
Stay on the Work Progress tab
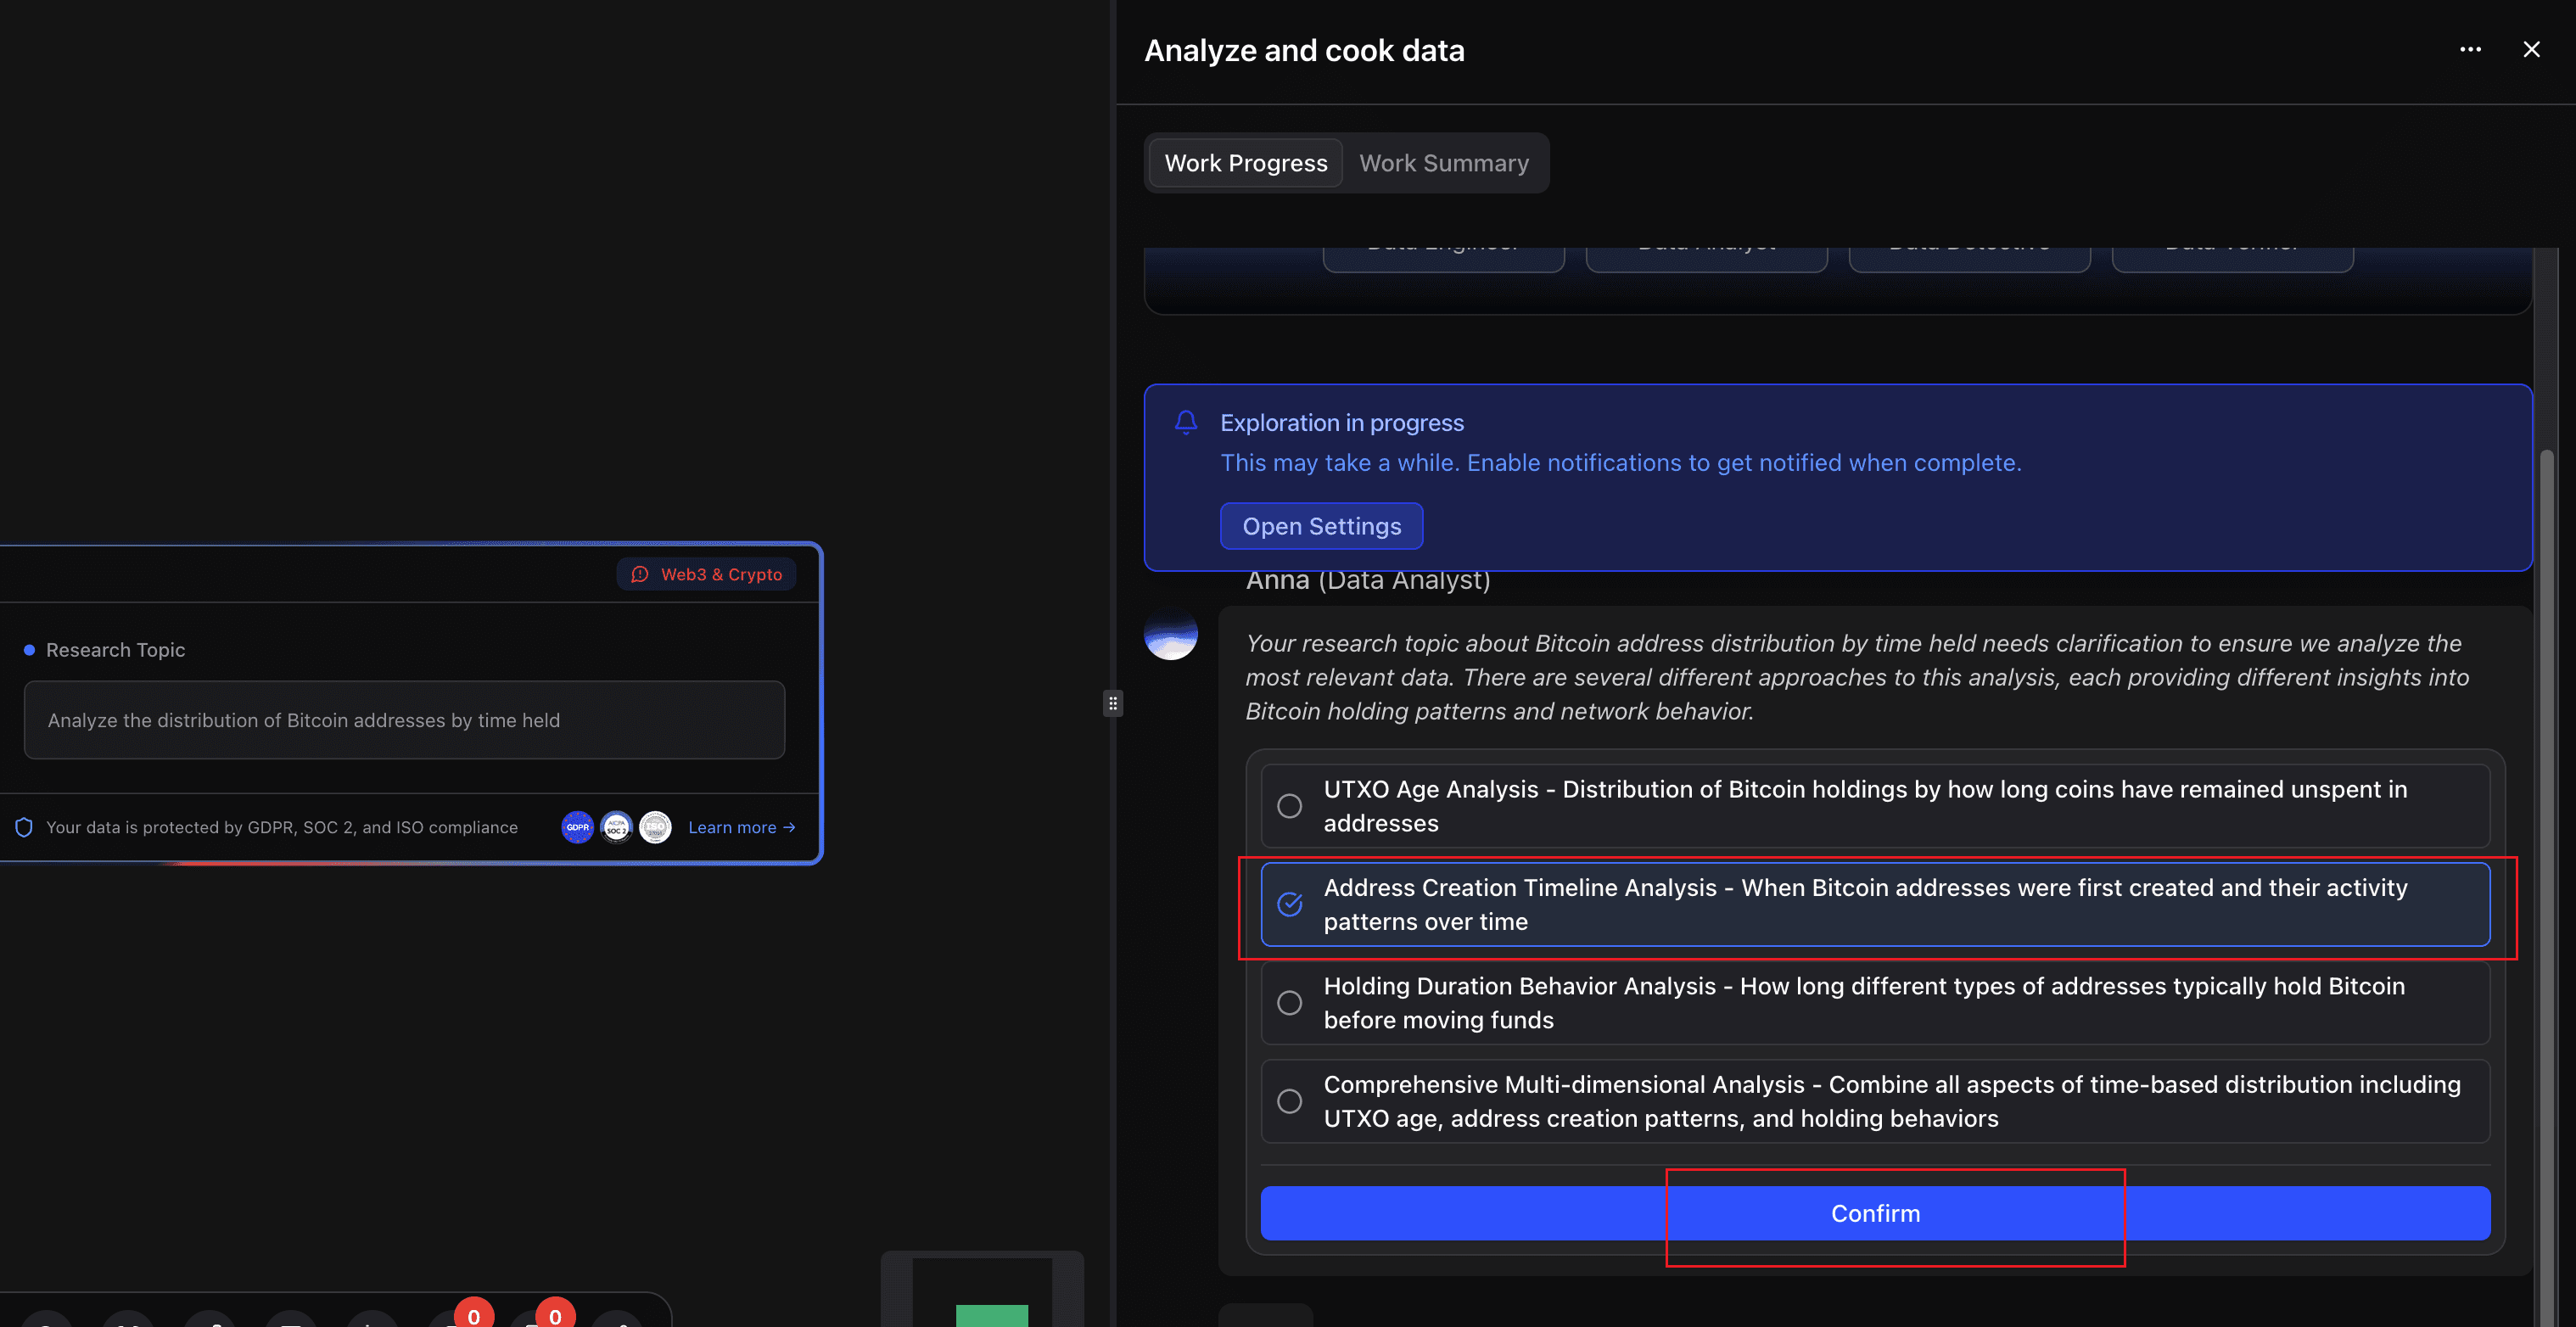(x=1245, y=162)
